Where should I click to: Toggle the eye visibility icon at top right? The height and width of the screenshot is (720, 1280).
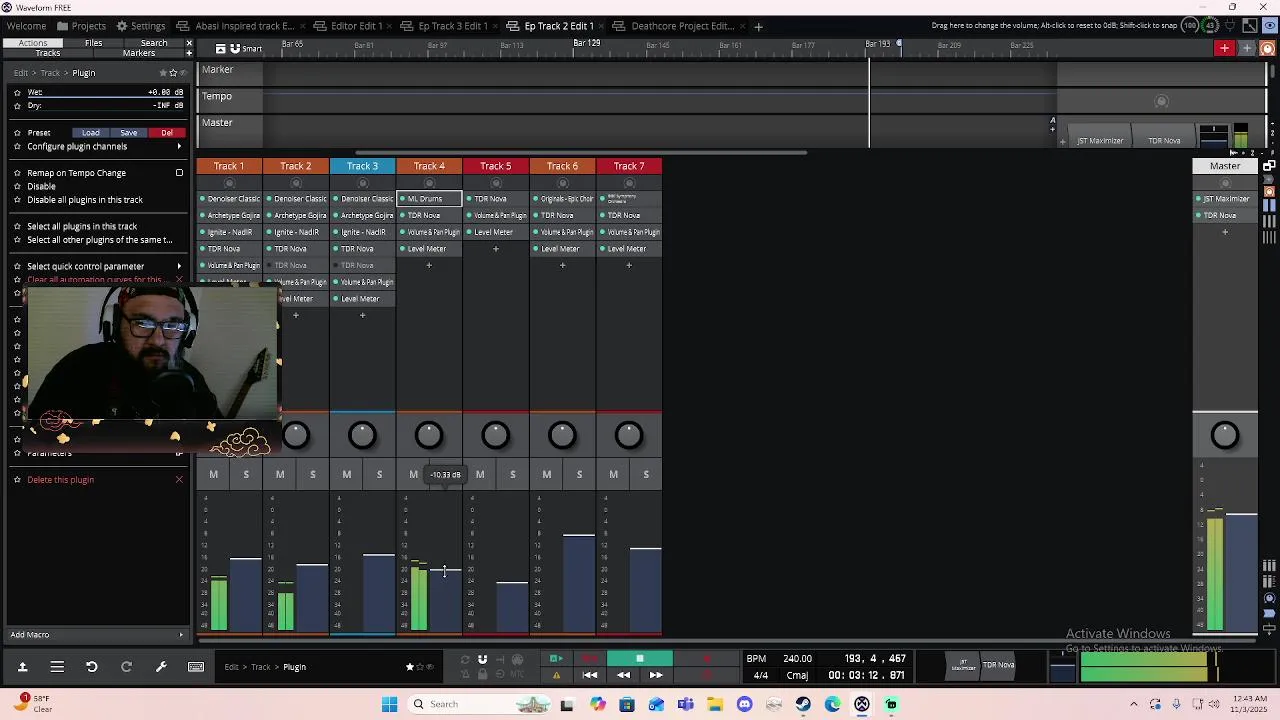pyautogui.click(x=1268, y=25)
